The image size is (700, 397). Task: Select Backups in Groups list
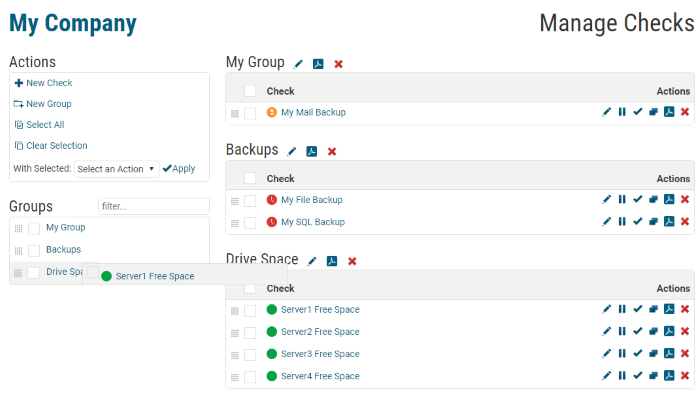(63, 249)
